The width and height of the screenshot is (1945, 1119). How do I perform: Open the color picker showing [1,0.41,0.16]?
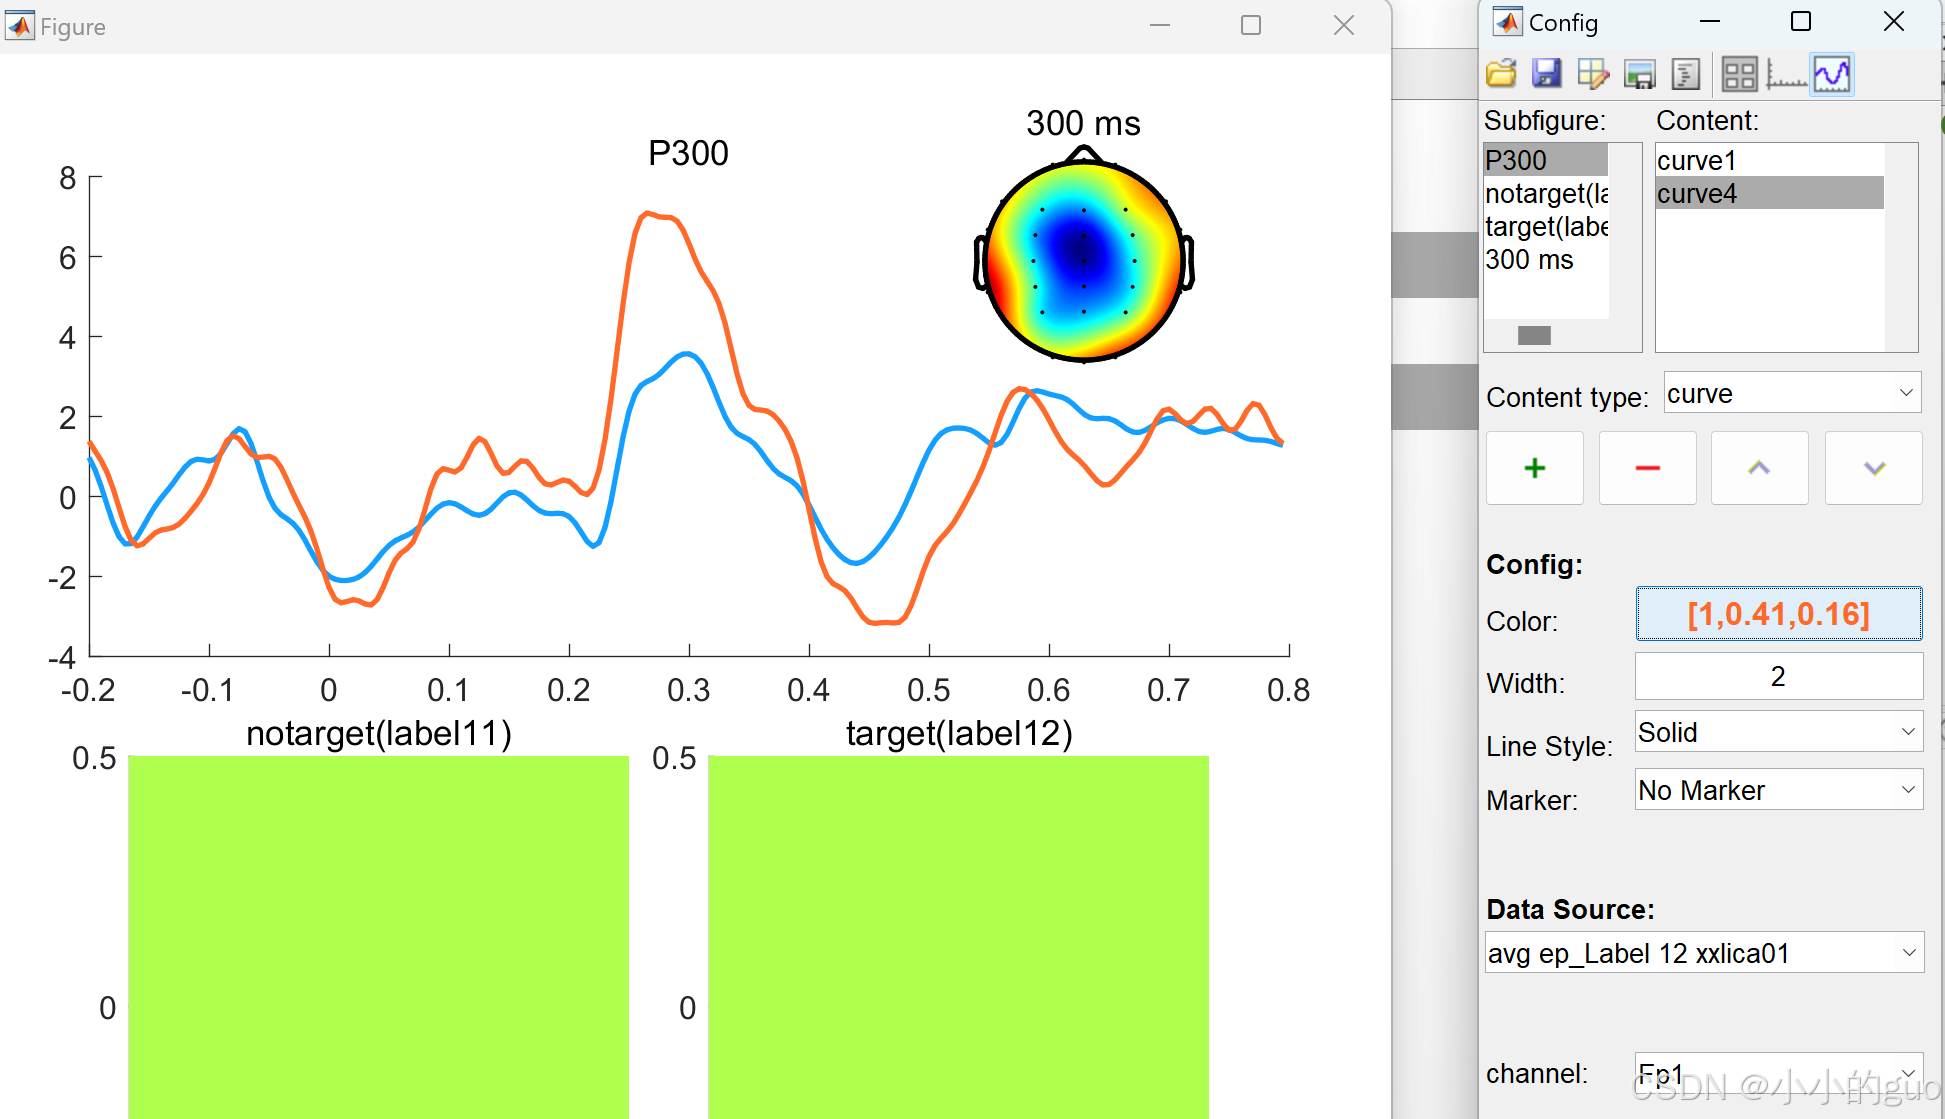[x=1779, y=614]
